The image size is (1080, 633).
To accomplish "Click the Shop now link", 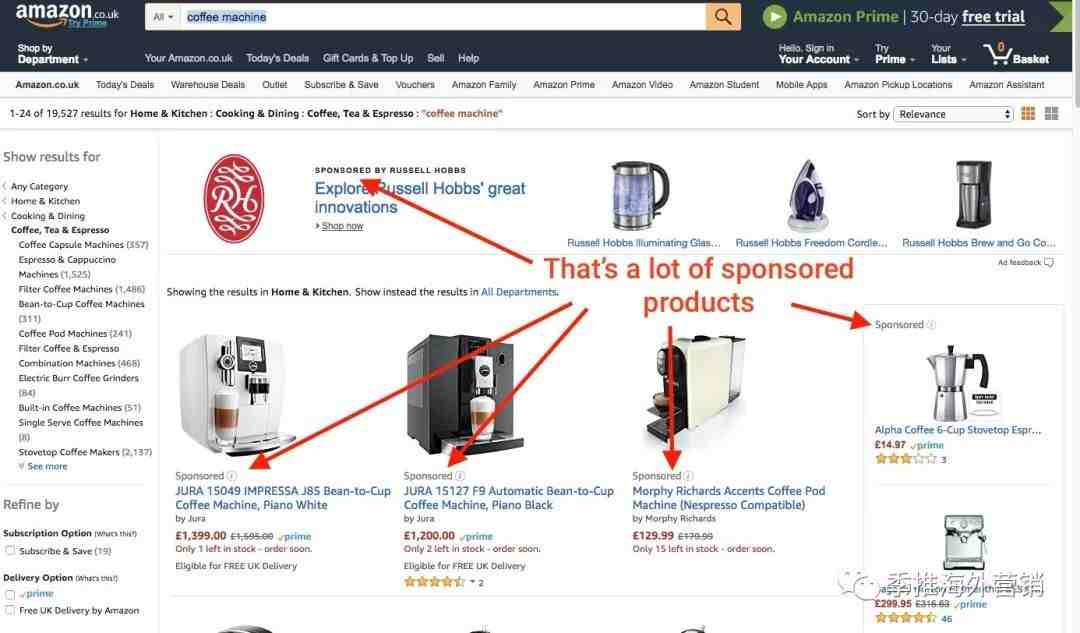I will point(342,226).
